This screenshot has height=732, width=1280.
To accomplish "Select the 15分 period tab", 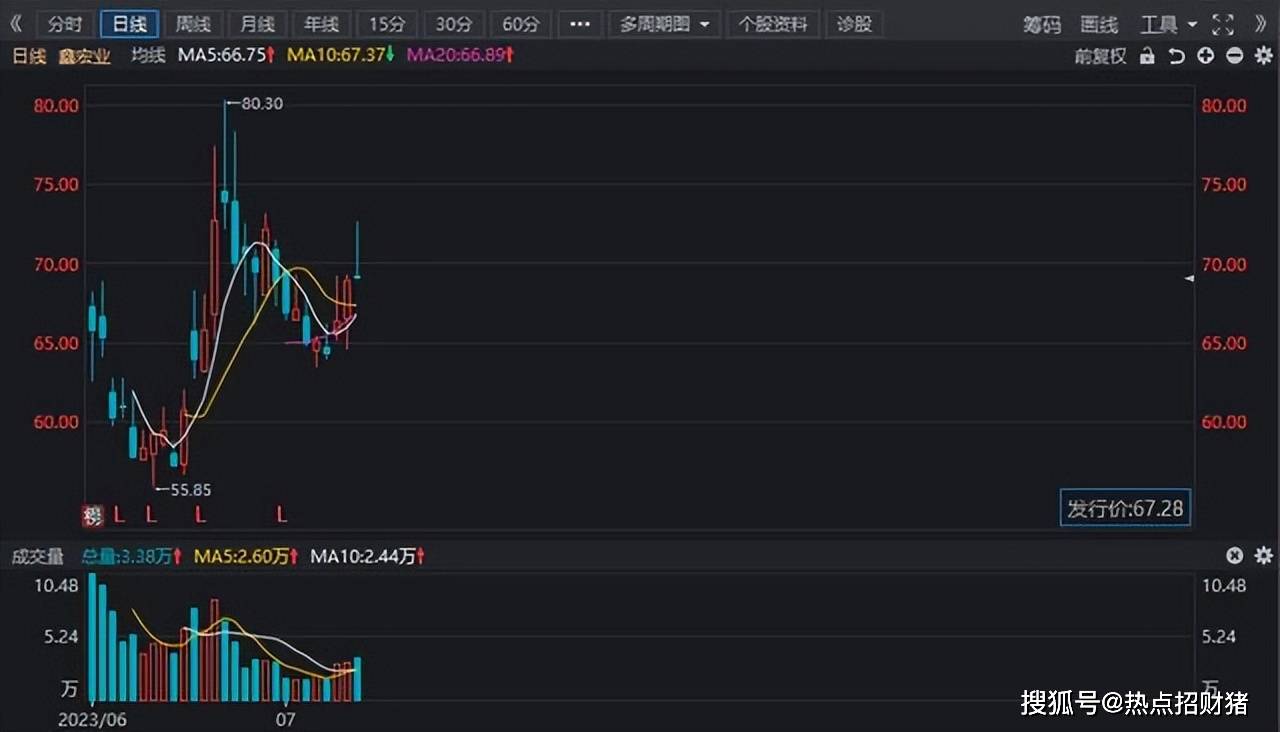I will pos(387,24).
